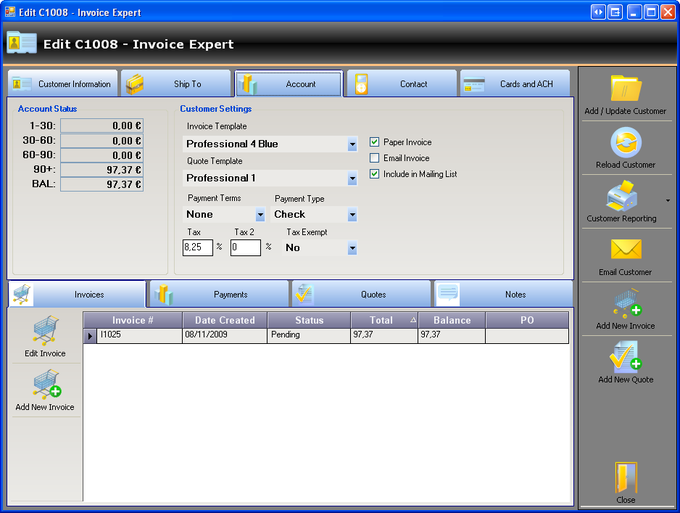
Task: Click the Tax 2 input field
Action: click(x=245, y=248)
